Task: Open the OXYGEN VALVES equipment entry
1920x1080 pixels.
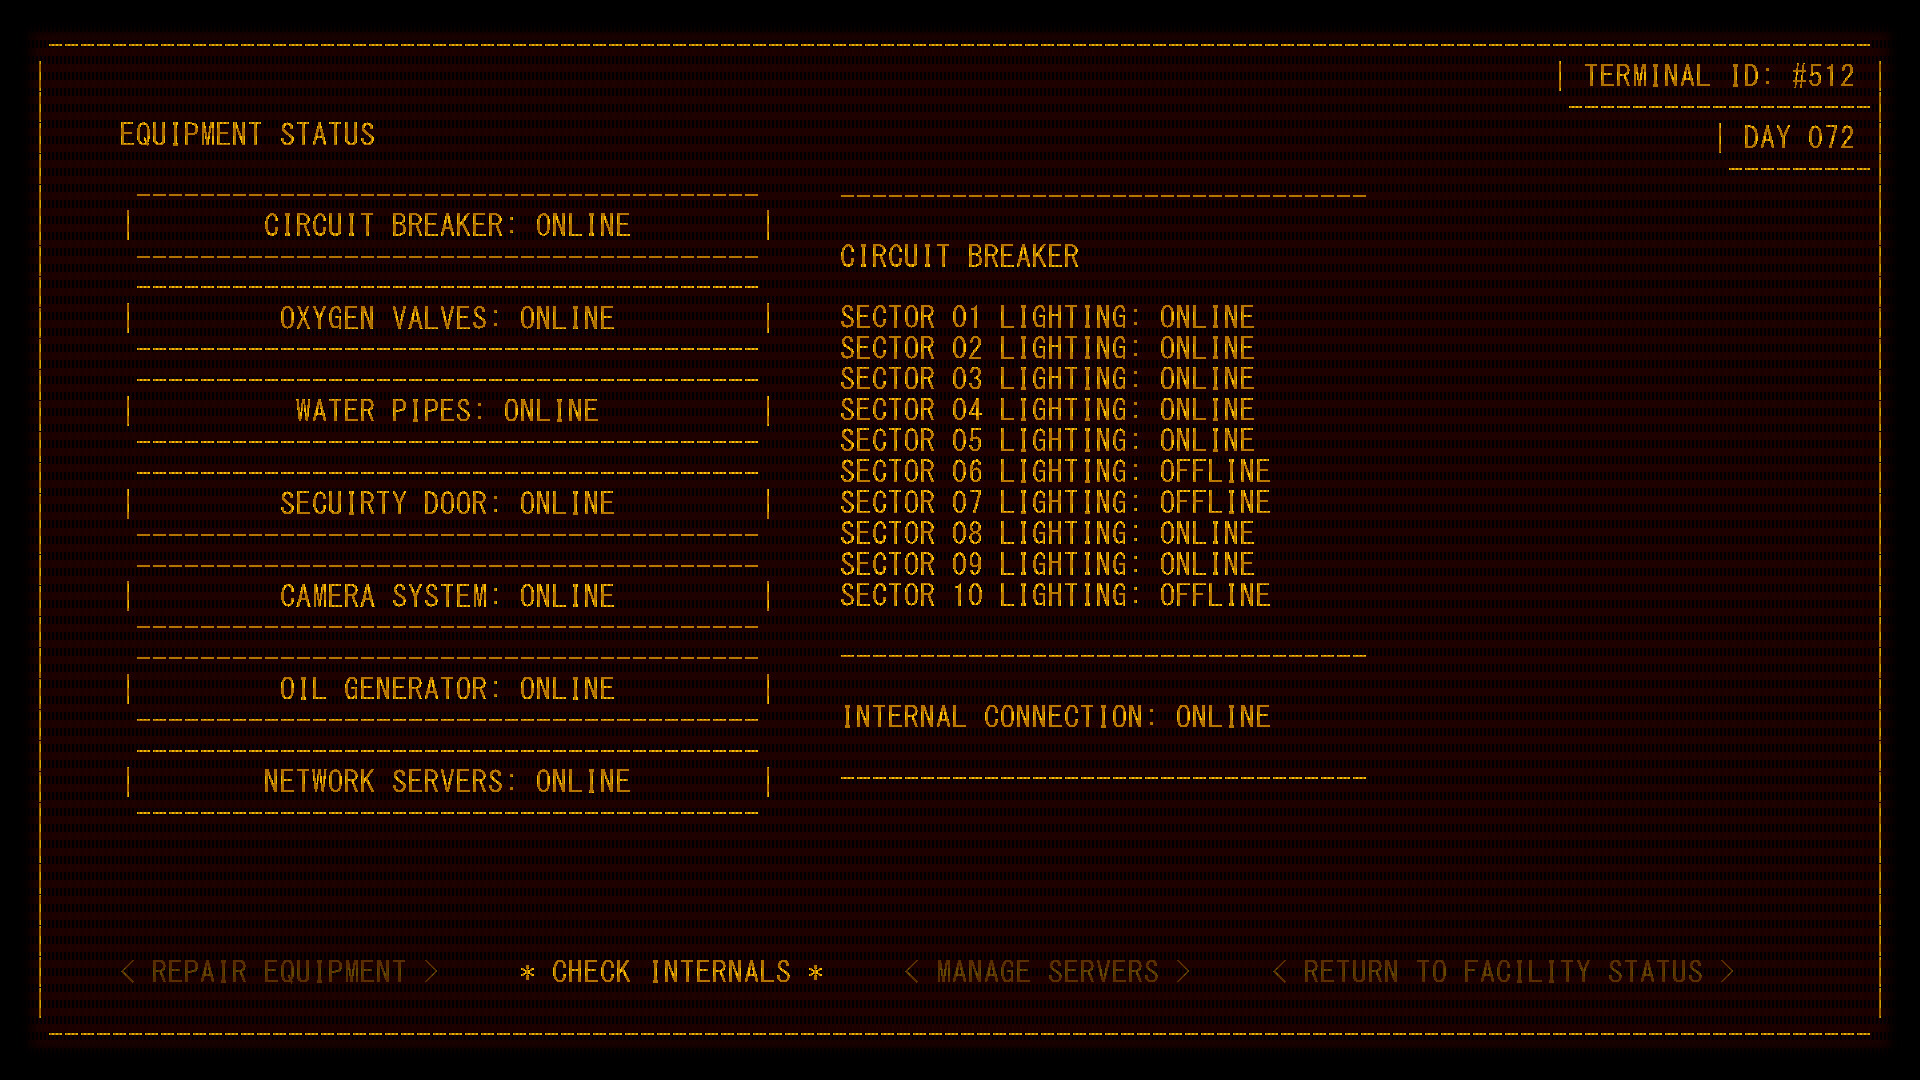Action: click(x=447, y=318)
